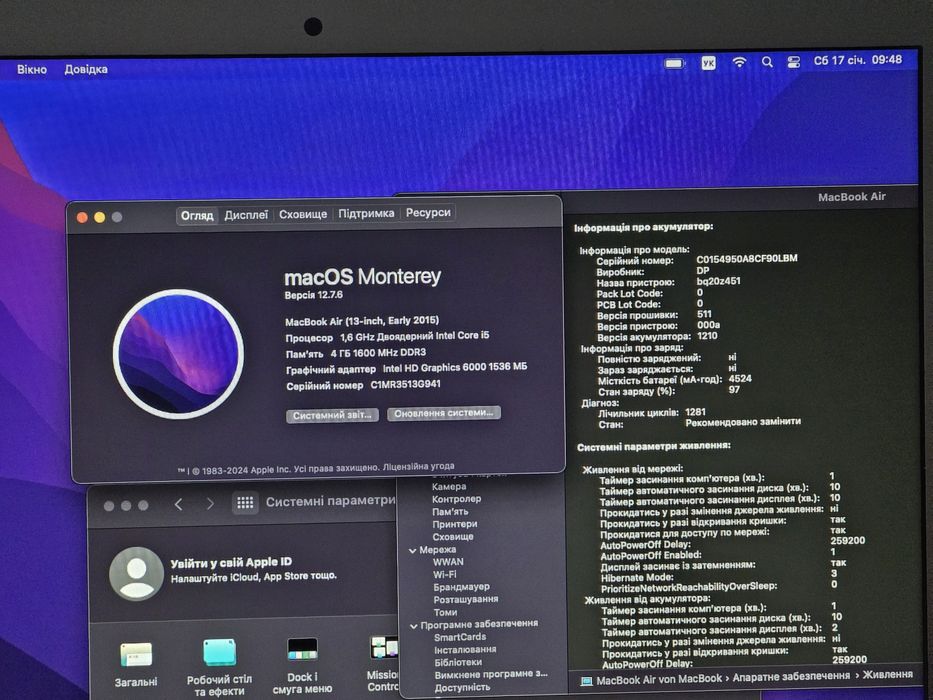Open Робочий стіл та ефекти preferences
Viewport: 933px width, 700px height.
tap(220, 652)
